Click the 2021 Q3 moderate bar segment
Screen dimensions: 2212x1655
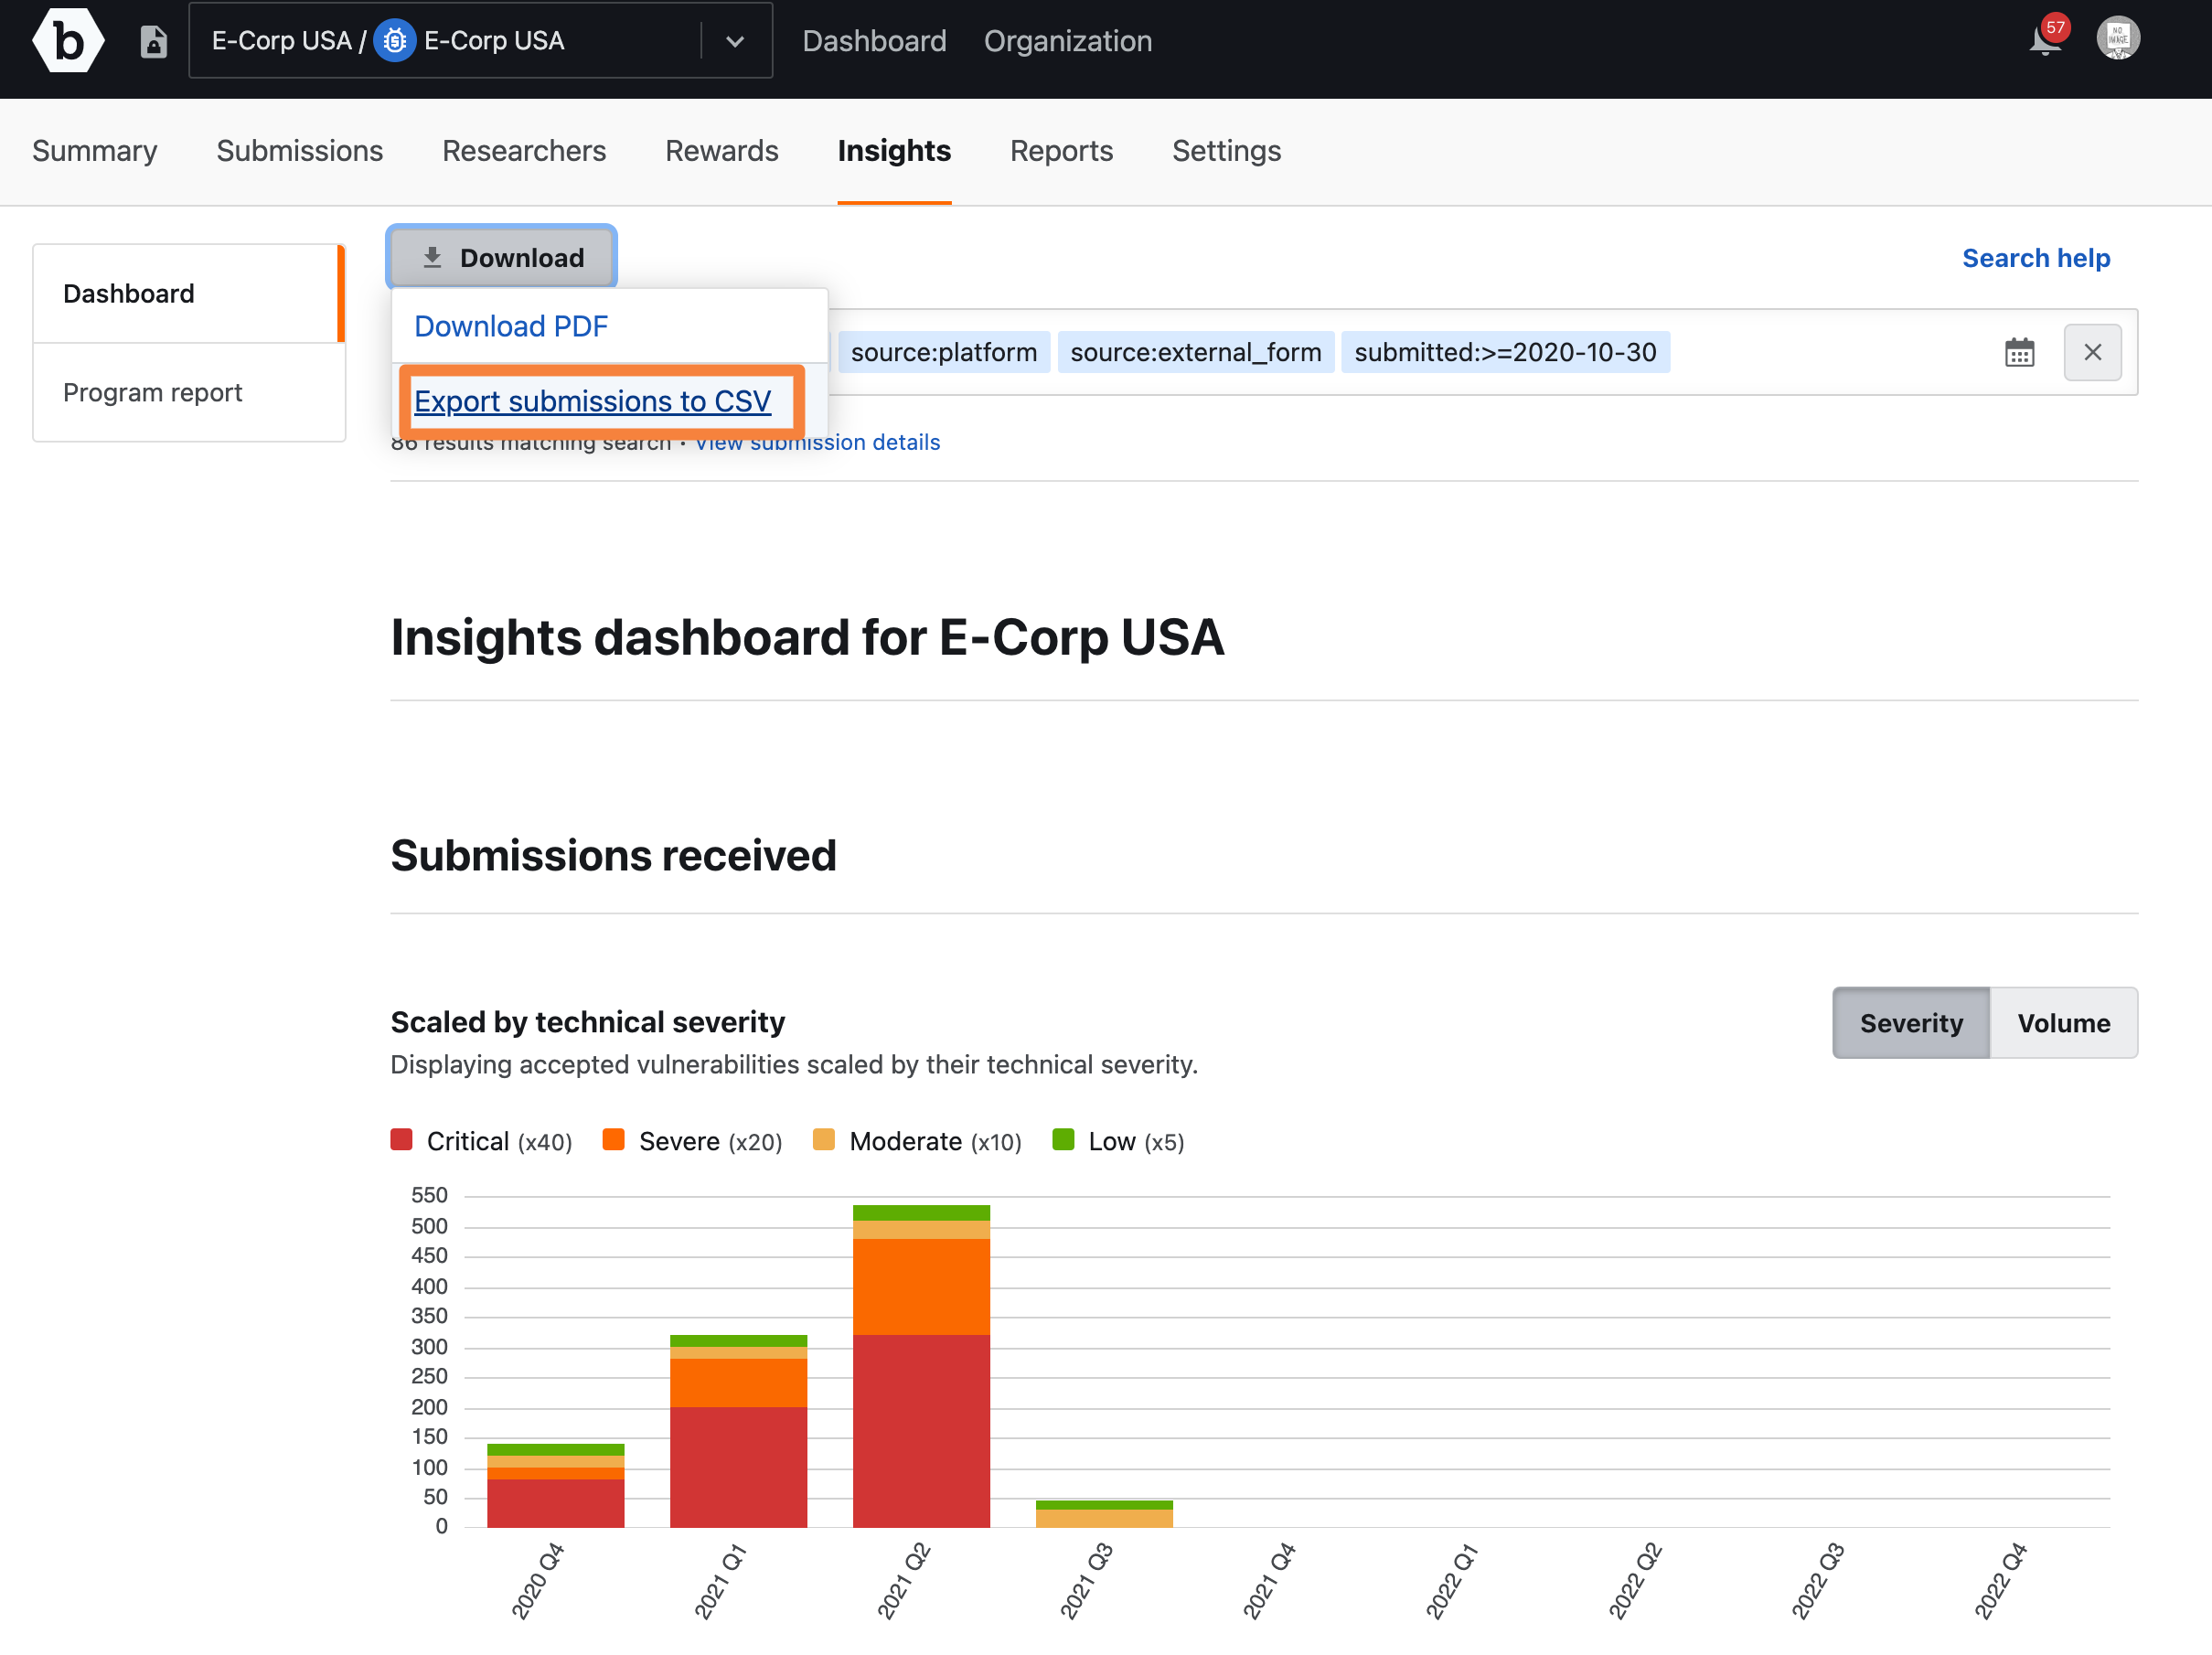1104,1518
